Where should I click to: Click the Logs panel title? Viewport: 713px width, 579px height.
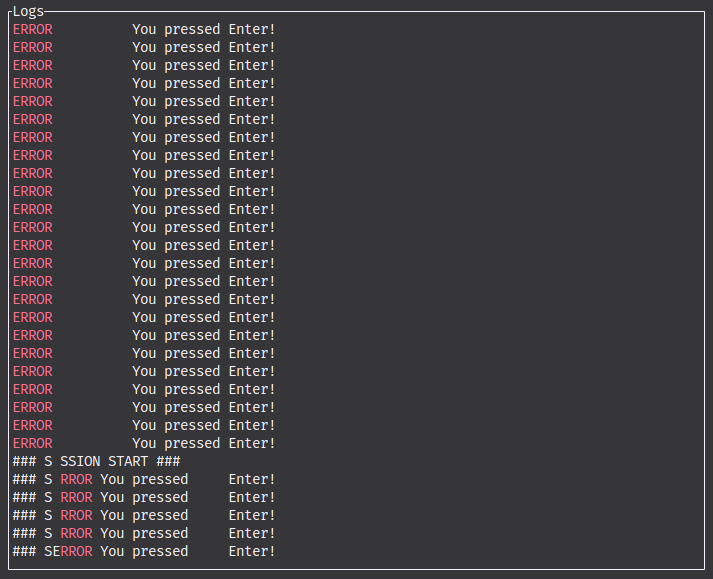[x=28, y=11]
